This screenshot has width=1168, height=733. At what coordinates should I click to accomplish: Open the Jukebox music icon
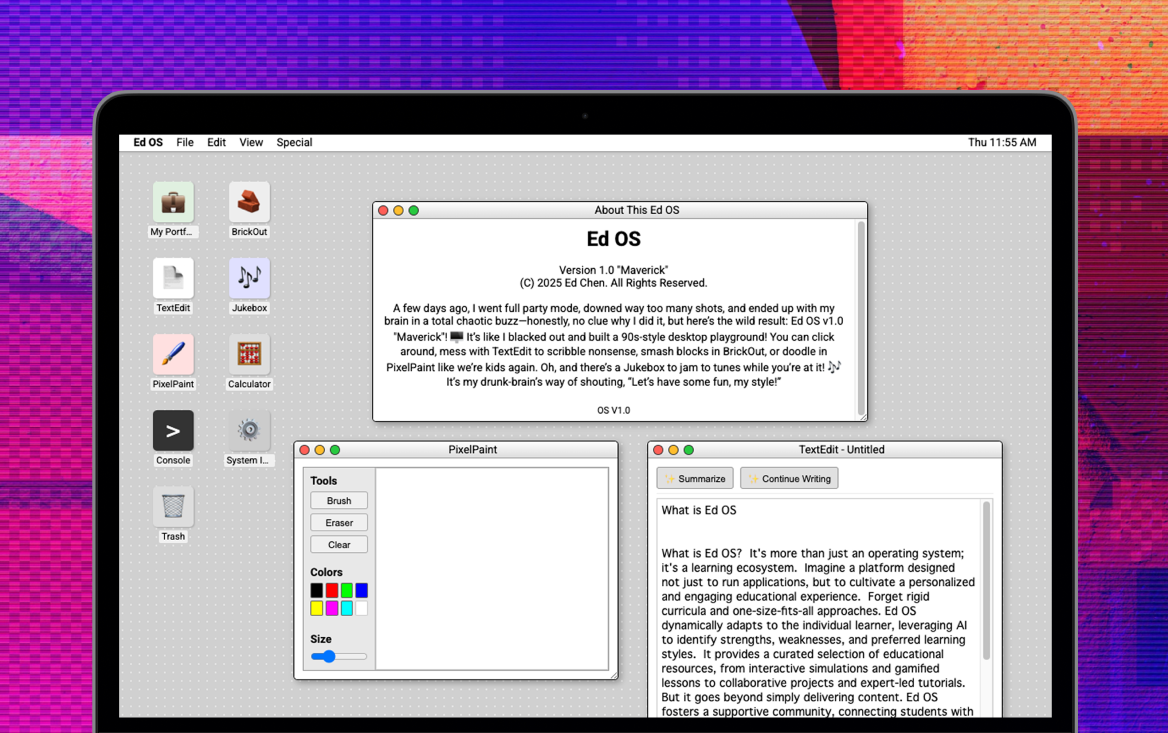(249, 279)
